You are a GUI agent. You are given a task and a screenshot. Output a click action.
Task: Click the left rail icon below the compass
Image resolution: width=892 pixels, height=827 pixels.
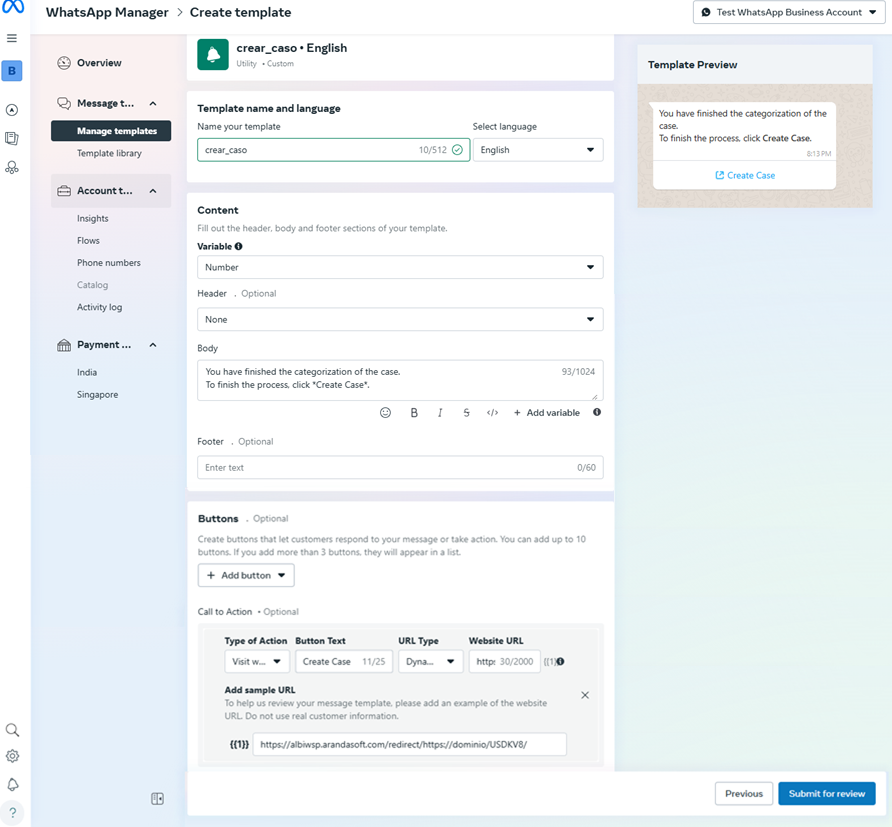coord(12,138)
